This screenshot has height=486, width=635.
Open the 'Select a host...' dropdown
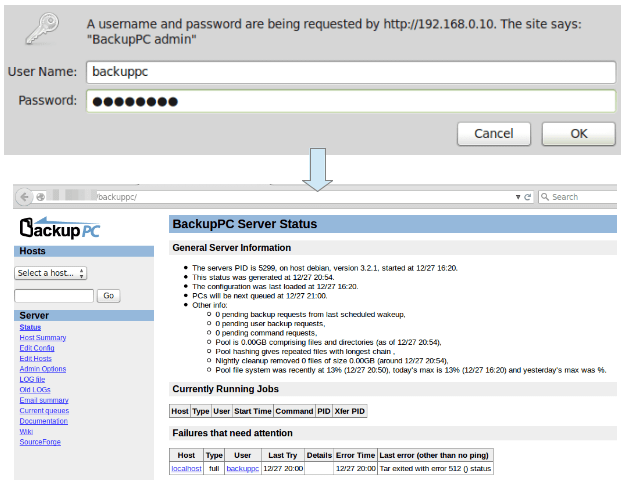[51, 273]
